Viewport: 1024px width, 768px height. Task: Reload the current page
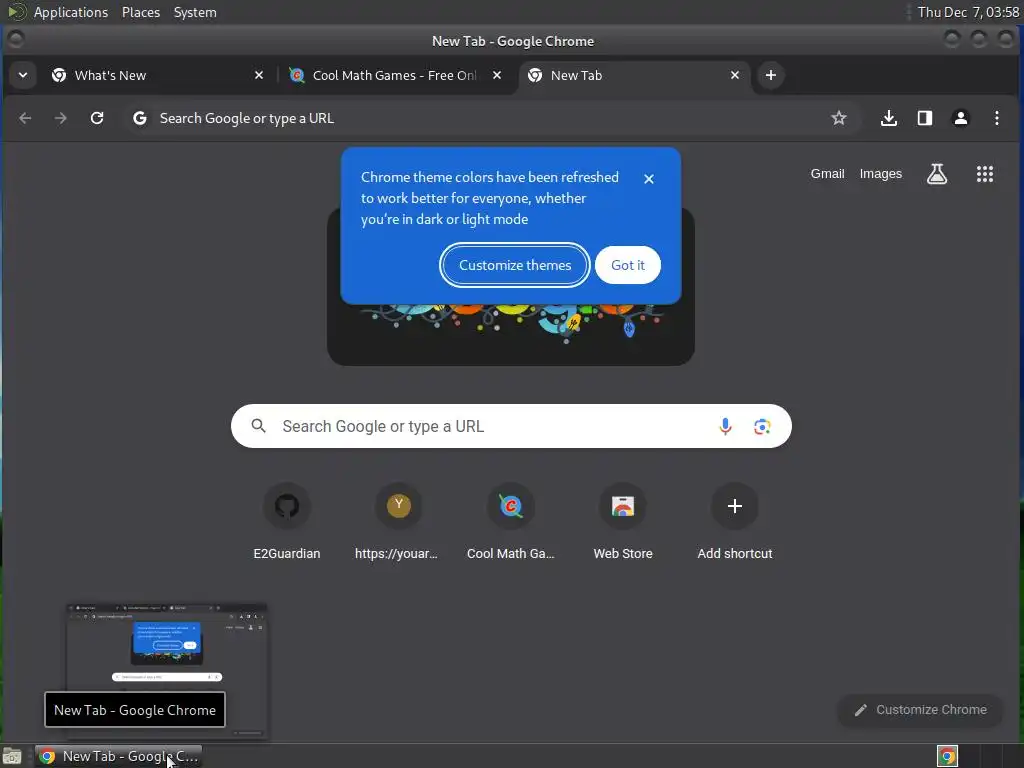point(97,118)
